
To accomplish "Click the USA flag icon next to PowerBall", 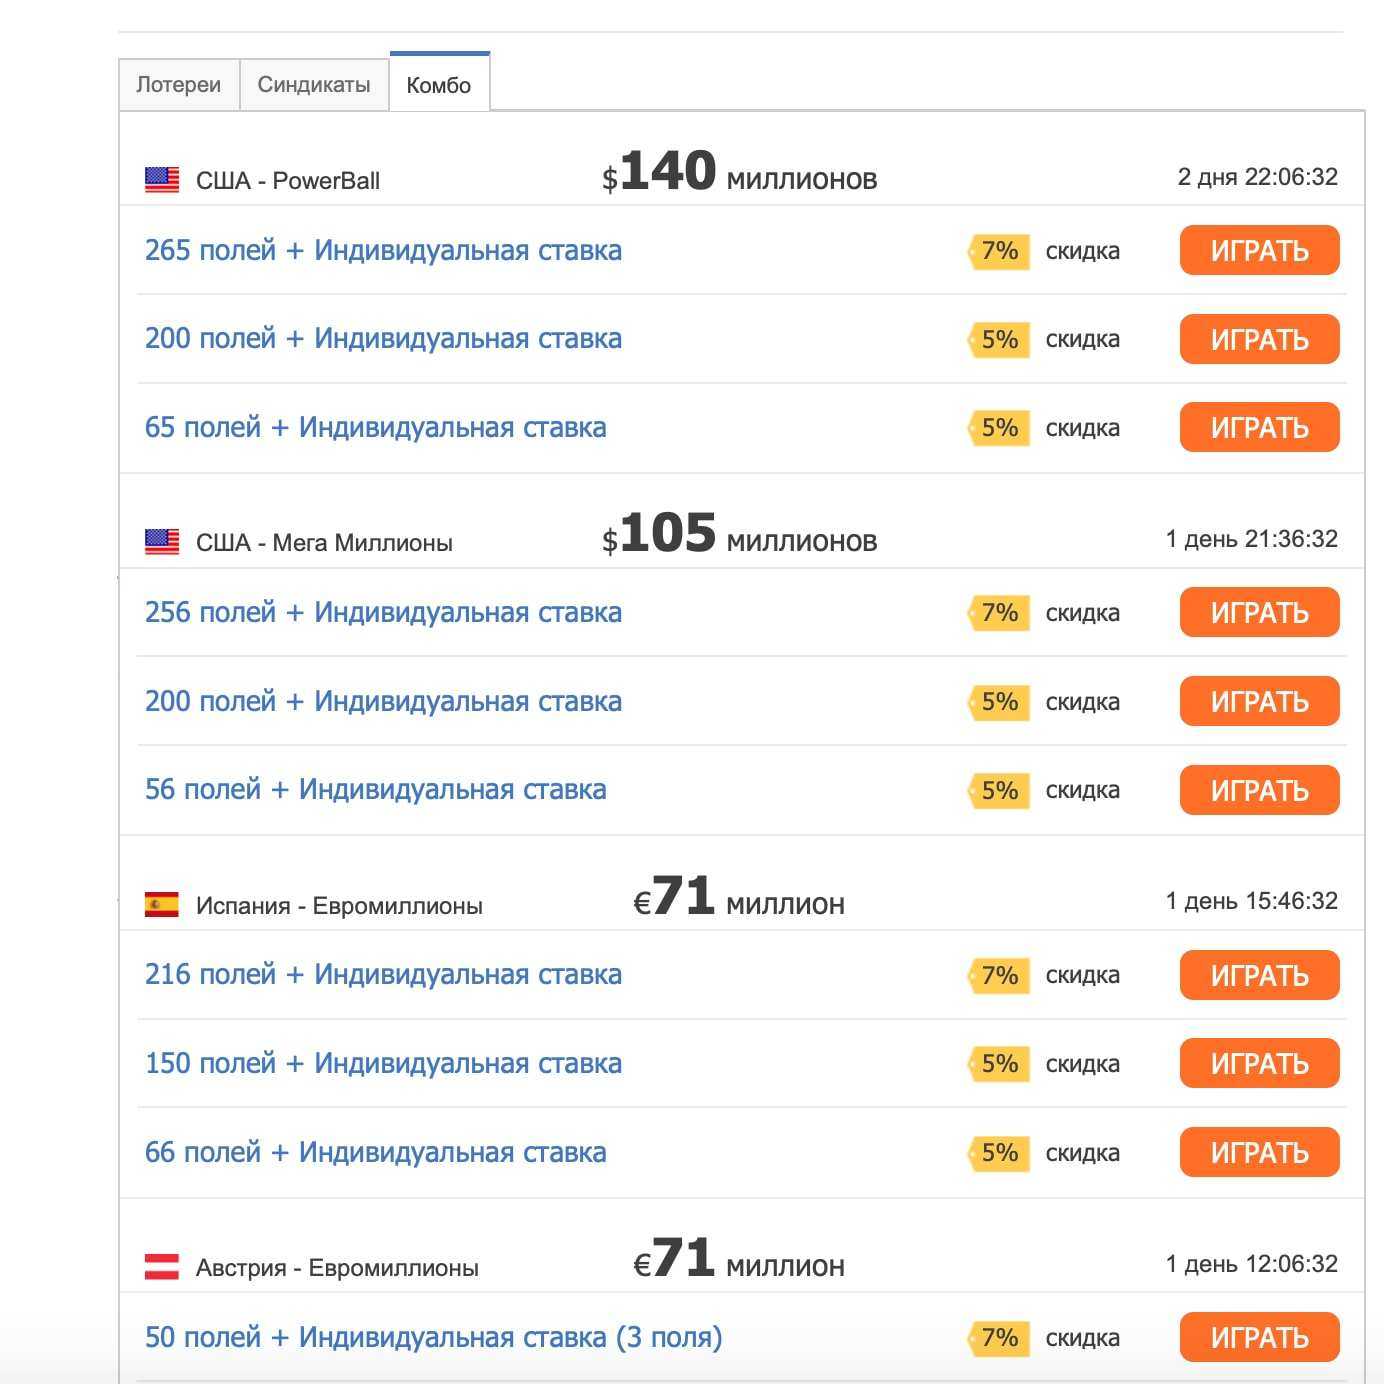I will click(162, 180).
